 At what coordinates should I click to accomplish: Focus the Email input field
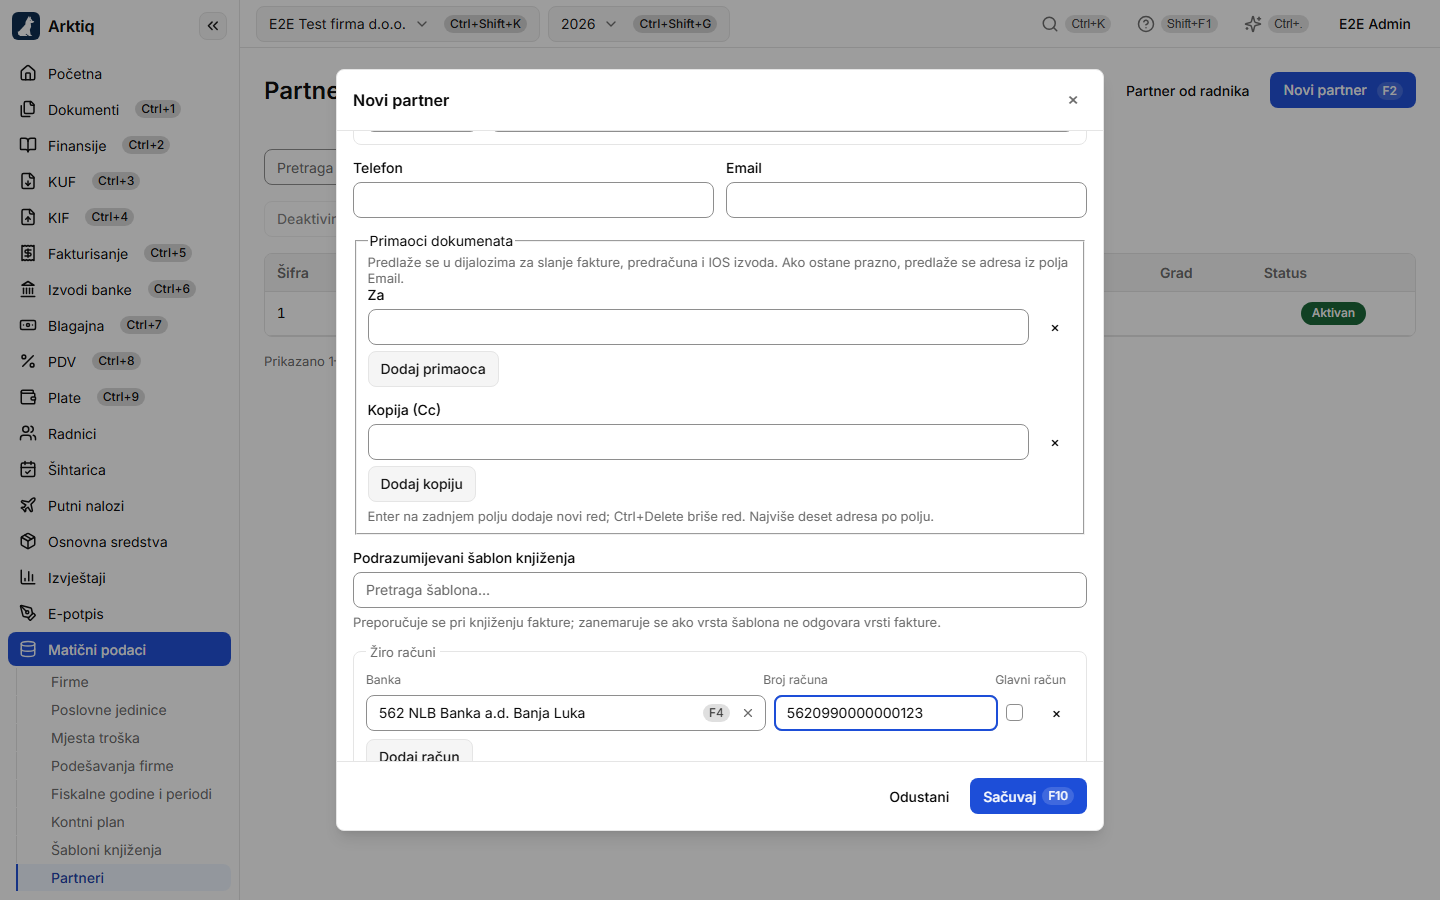coord(906,200)
